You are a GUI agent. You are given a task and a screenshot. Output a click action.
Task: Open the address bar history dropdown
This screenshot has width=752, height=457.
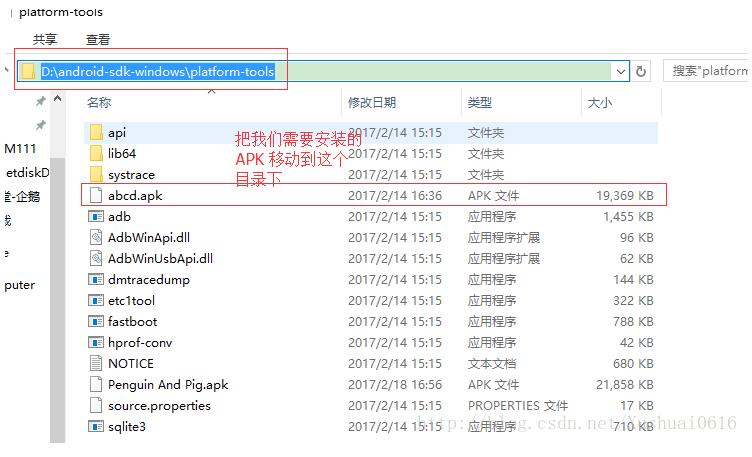[621, 71]
